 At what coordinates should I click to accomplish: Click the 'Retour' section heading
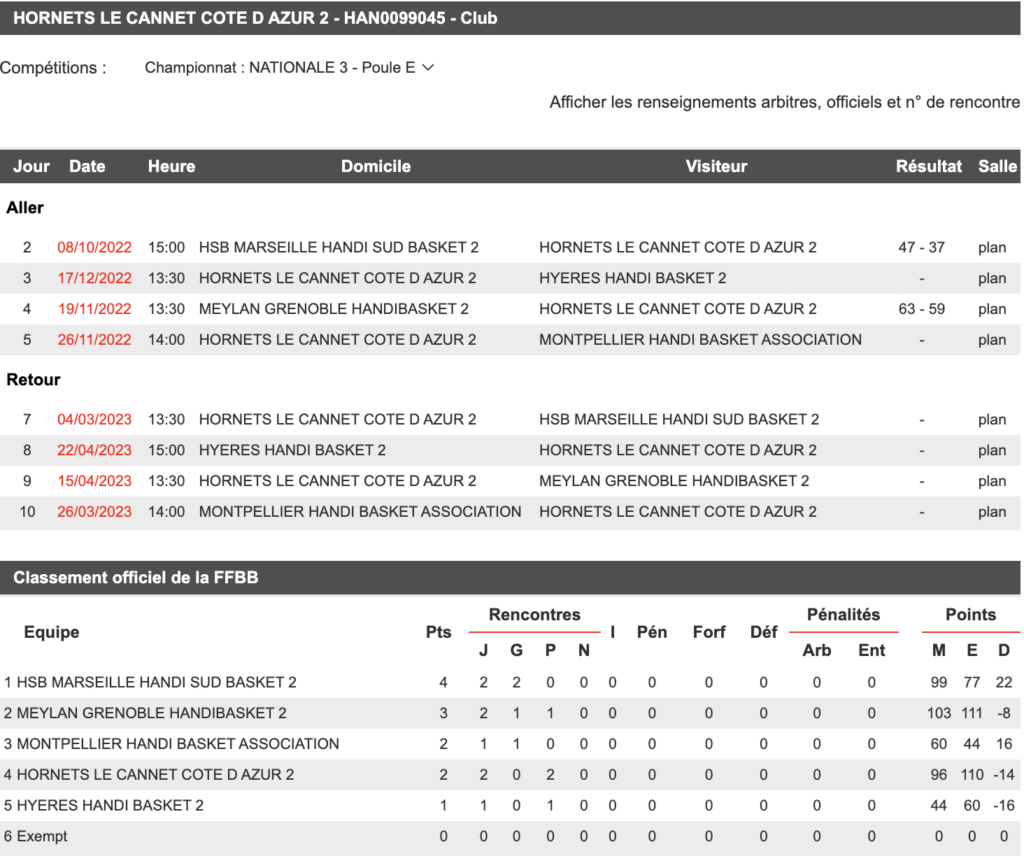pyautogui.click(x=33, y=379)
